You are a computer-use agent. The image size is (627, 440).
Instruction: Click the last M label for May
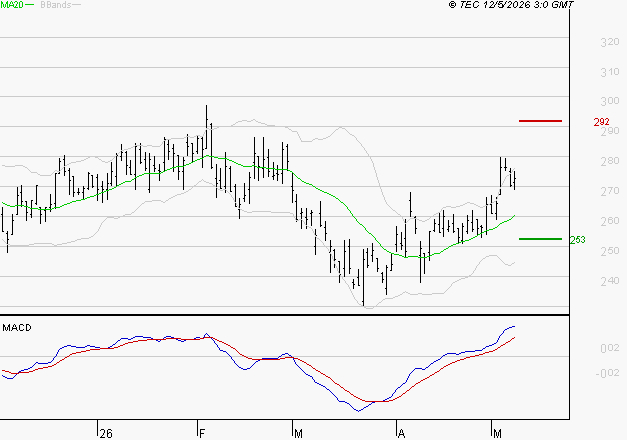(497, 434)
